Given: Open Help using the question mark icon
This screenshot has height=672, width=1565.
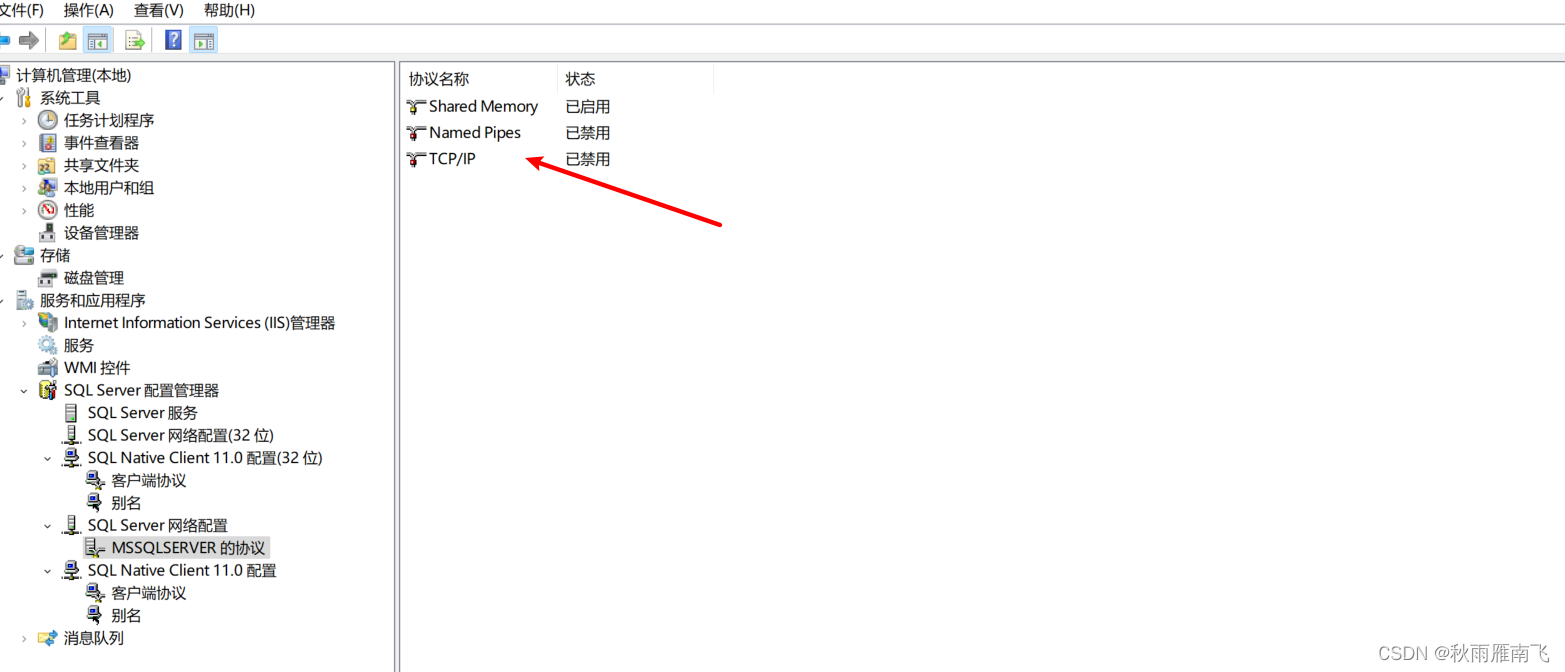Looking at the screenshot, I should 171,40.
